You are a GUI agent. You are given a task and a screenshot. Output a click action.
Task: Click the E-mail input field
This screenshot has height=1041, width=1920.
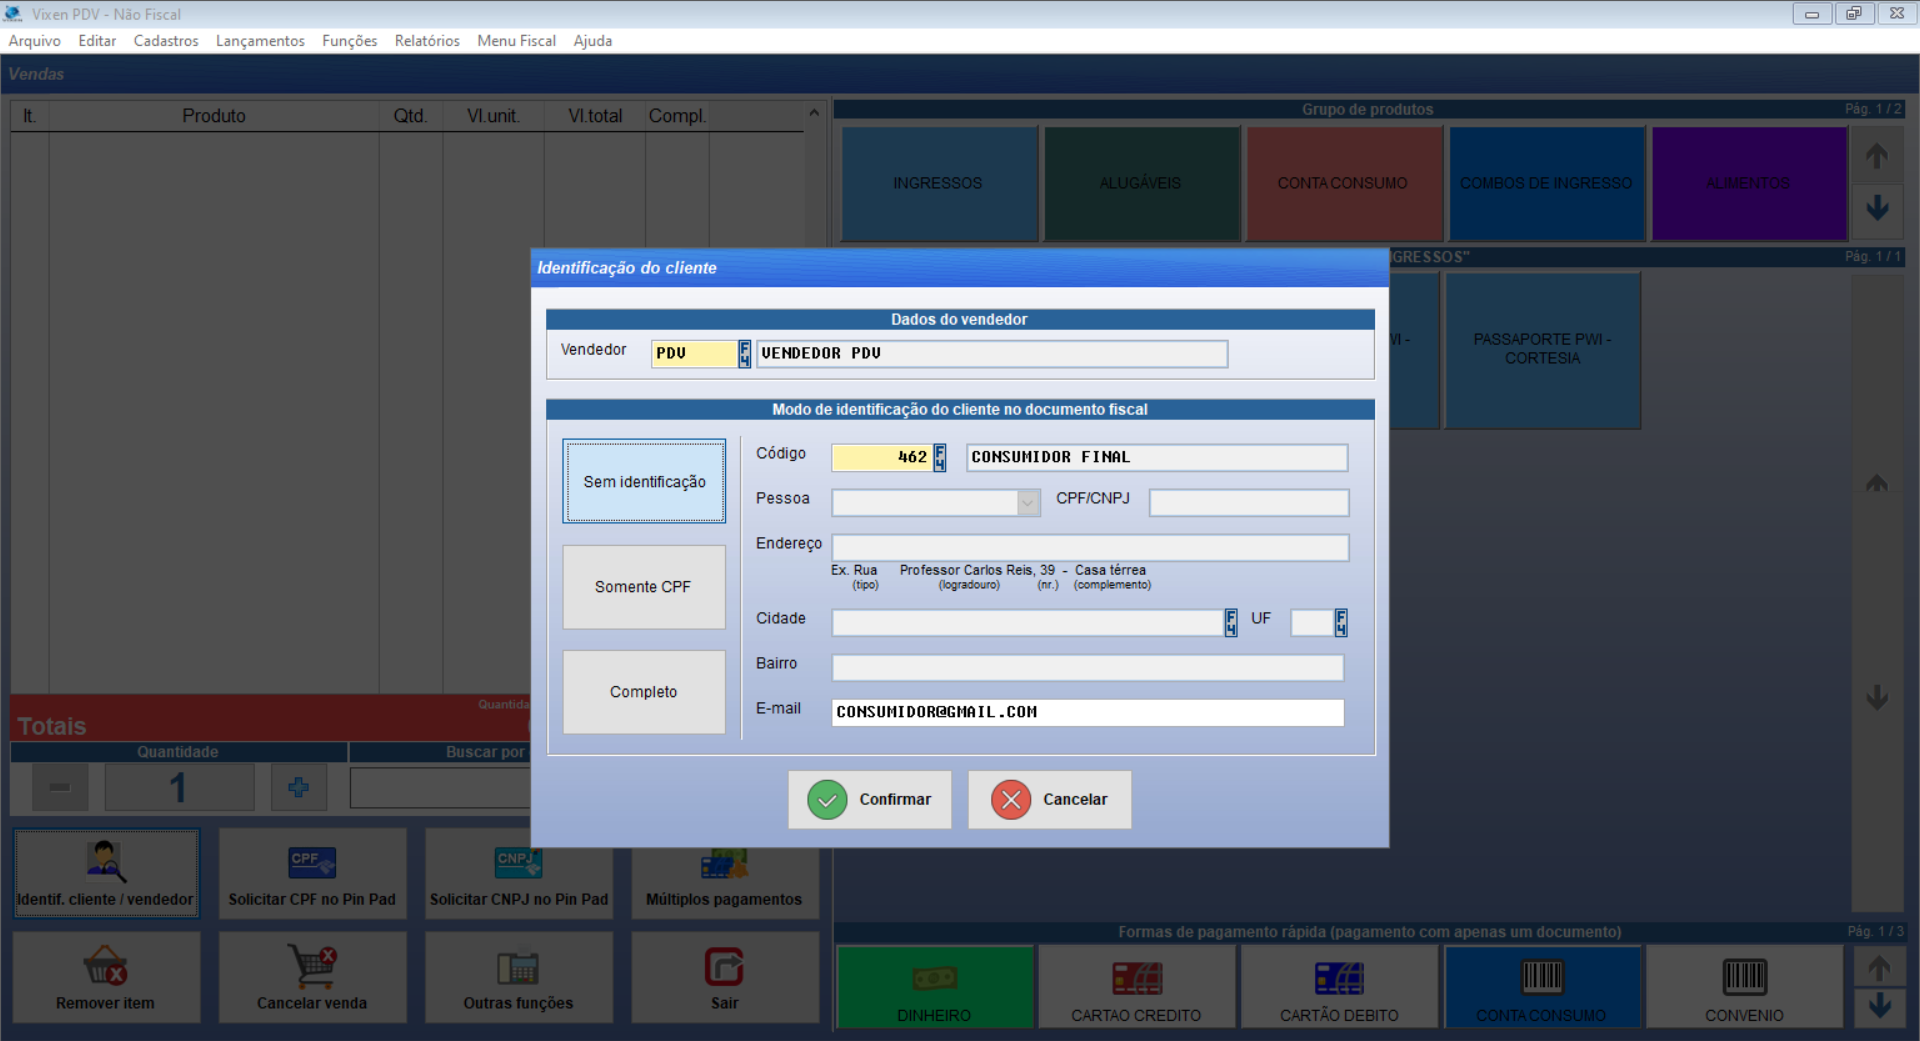1087,713
